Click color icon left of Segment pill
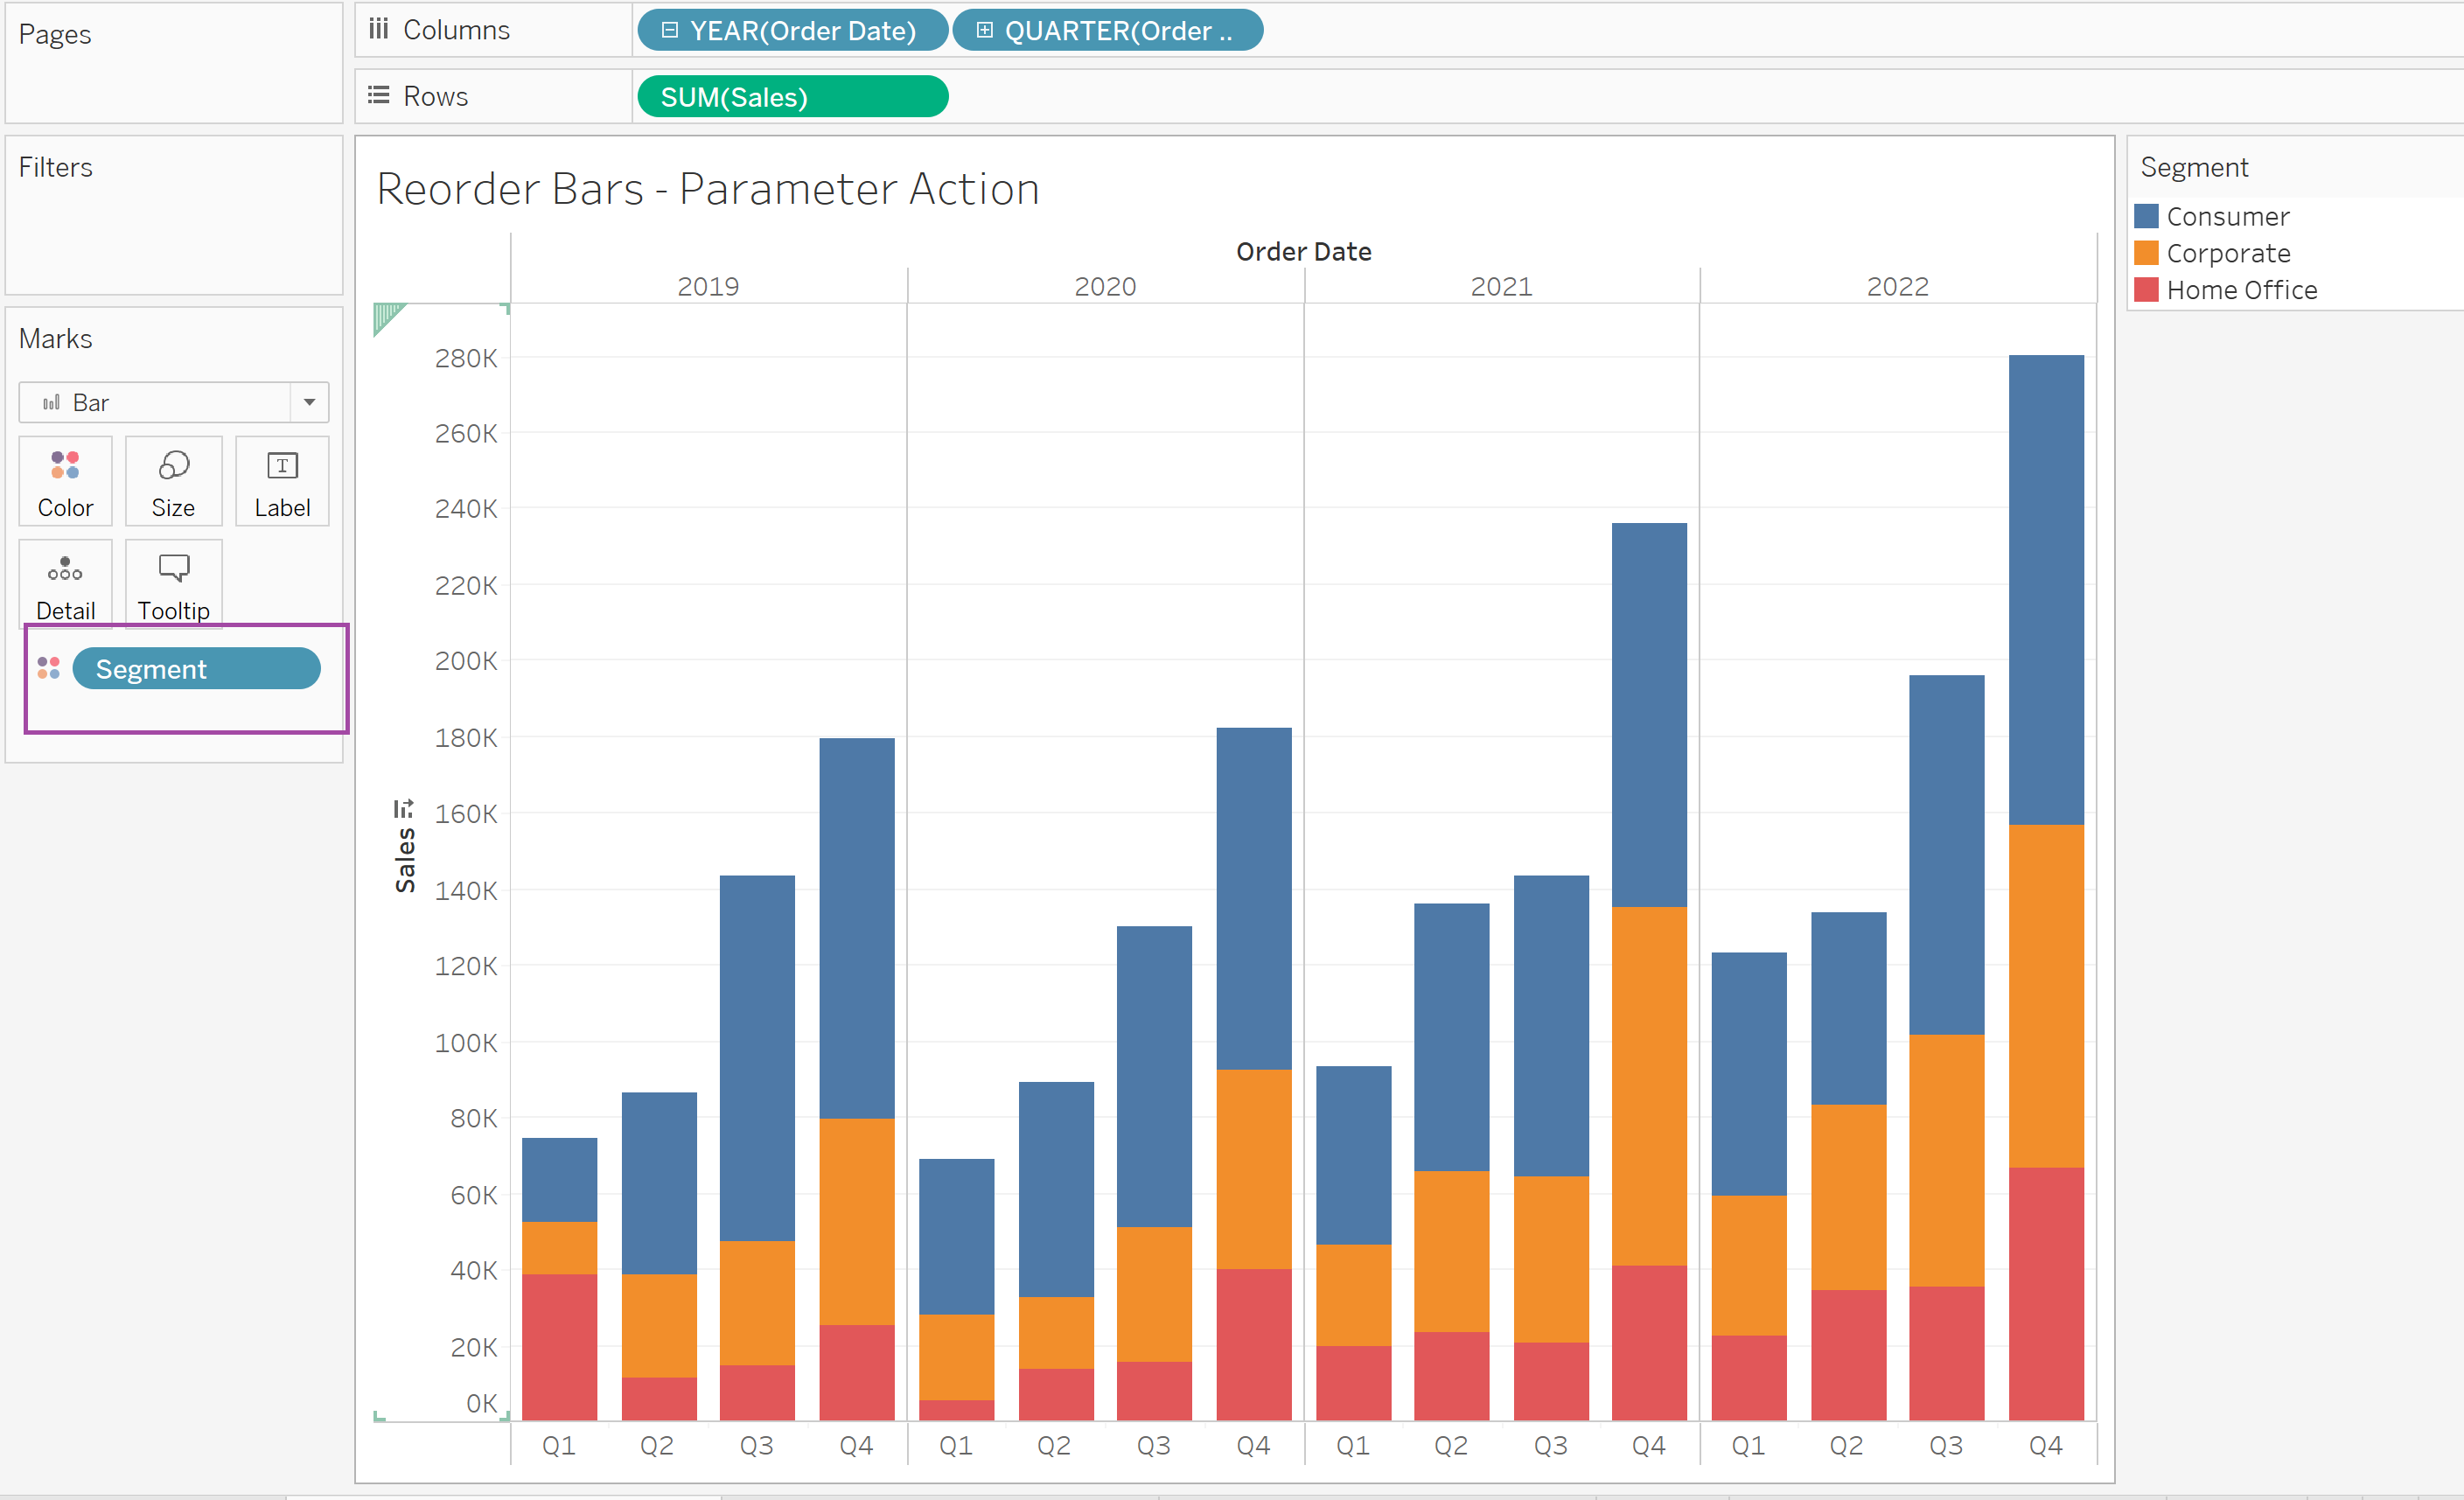2464x1500 pixels. click(x=48, y=668)
